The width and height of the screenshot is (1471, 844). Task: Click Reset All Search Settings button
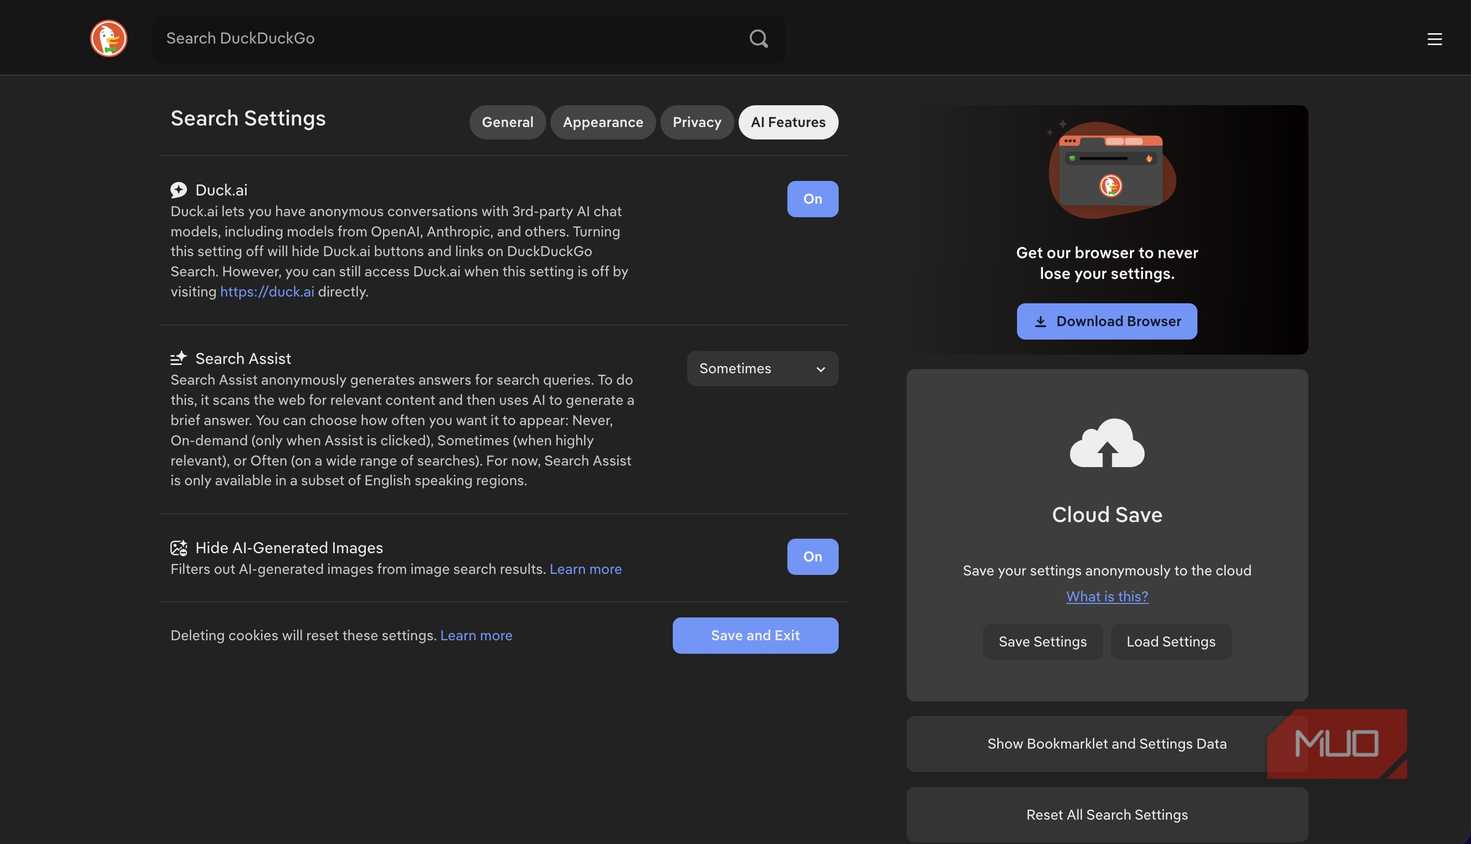point(1107,815)
